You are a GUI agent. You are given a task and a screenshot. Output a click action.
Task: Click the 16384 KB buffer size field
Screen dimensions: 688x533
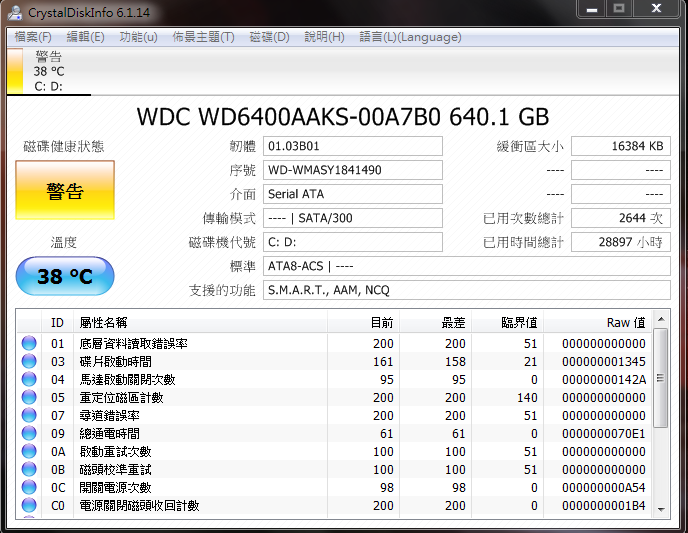621,146
